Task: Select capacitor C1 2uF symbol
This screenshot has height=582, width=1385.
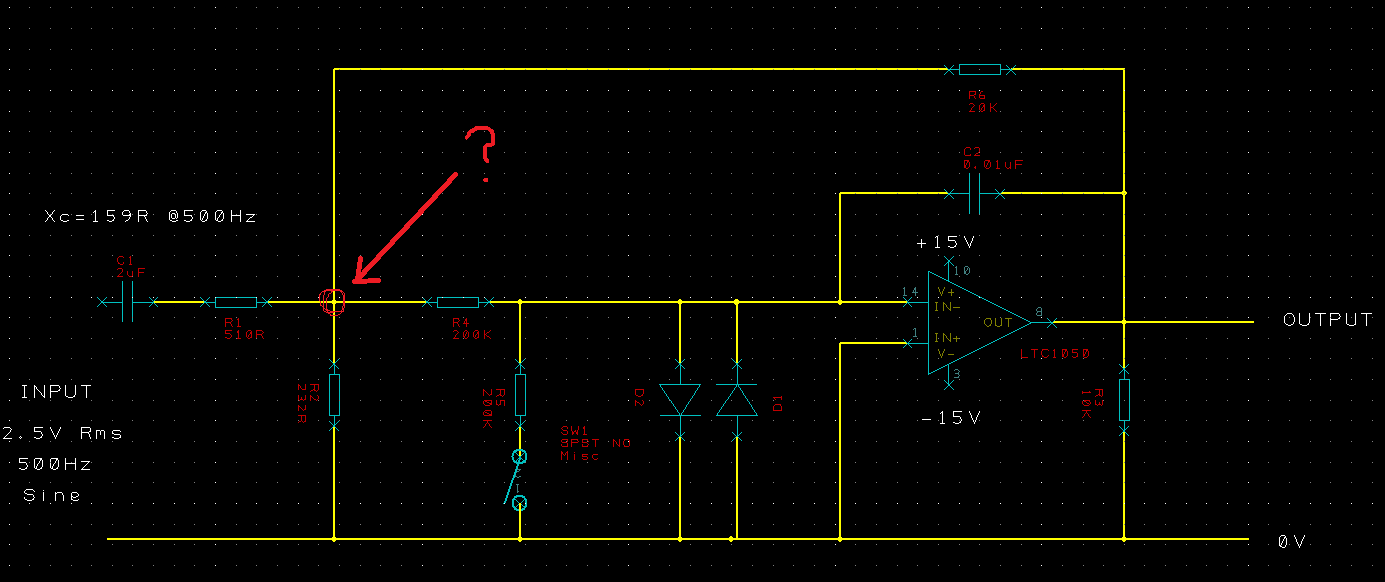Action: tap(128, 301)
